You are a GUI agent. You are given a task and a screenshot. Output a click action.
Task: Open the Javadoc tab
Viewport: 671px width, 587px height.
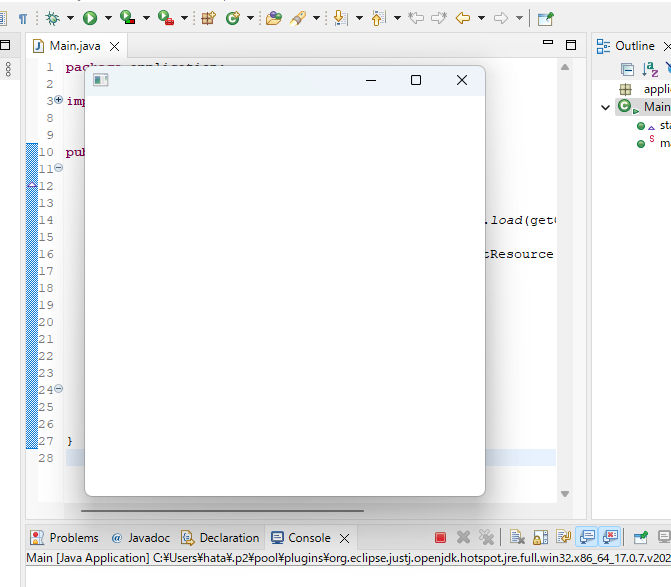[x=141, y=538]
